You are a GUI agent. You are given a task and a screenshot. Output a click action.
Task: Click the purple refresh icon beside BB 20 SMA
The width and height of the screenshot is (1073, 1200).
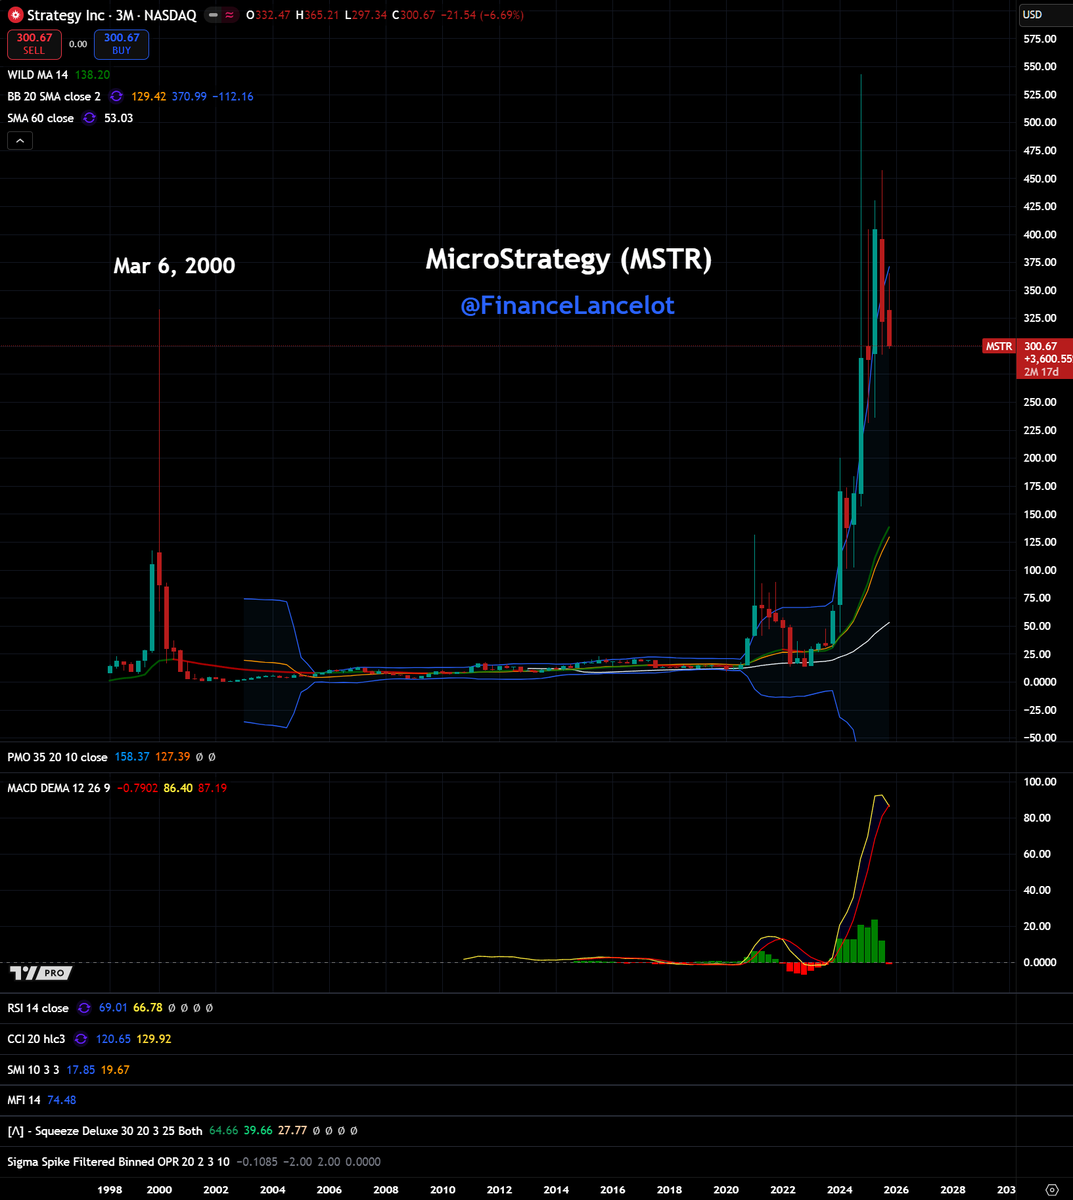116,97
